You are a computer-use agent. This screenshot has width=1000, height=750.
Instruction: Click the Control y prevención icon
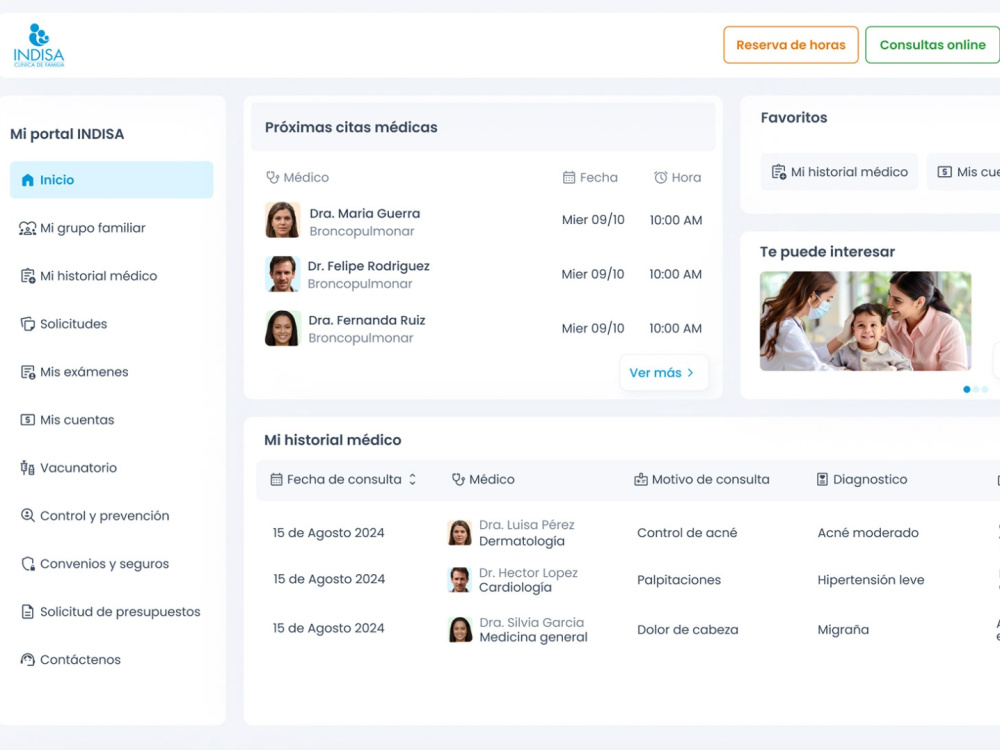coord(27,515)
